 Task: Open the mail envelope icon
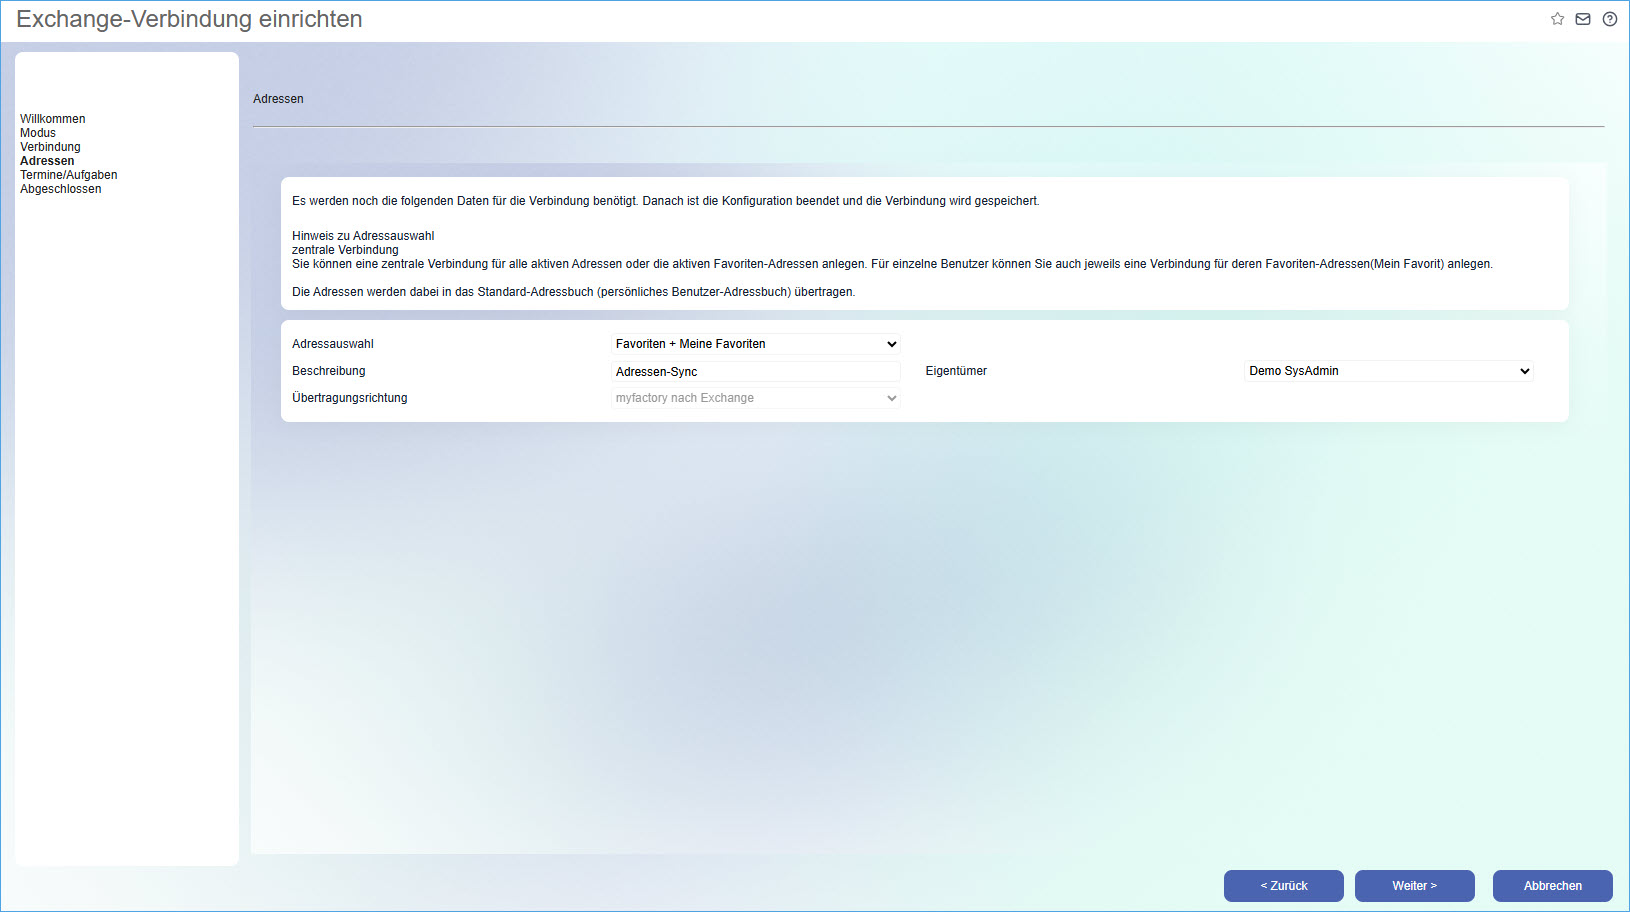click(x=1583, y=19)
